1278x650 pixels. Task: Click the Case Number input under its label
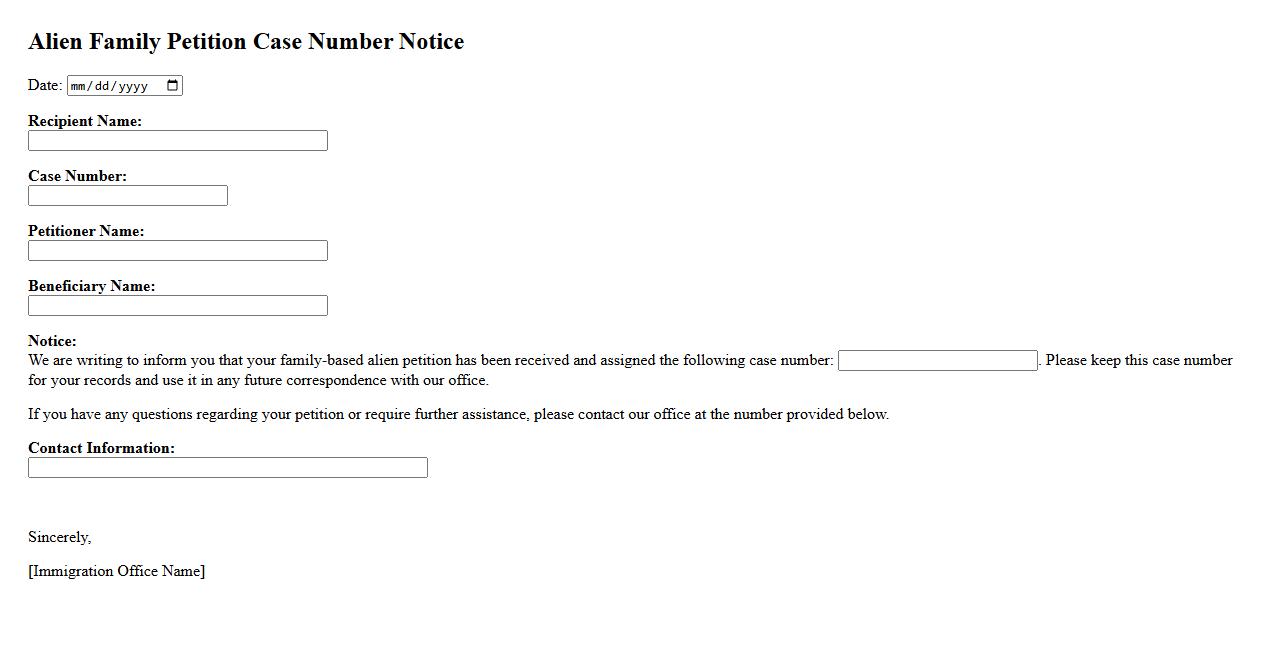[x=128, y=196]
